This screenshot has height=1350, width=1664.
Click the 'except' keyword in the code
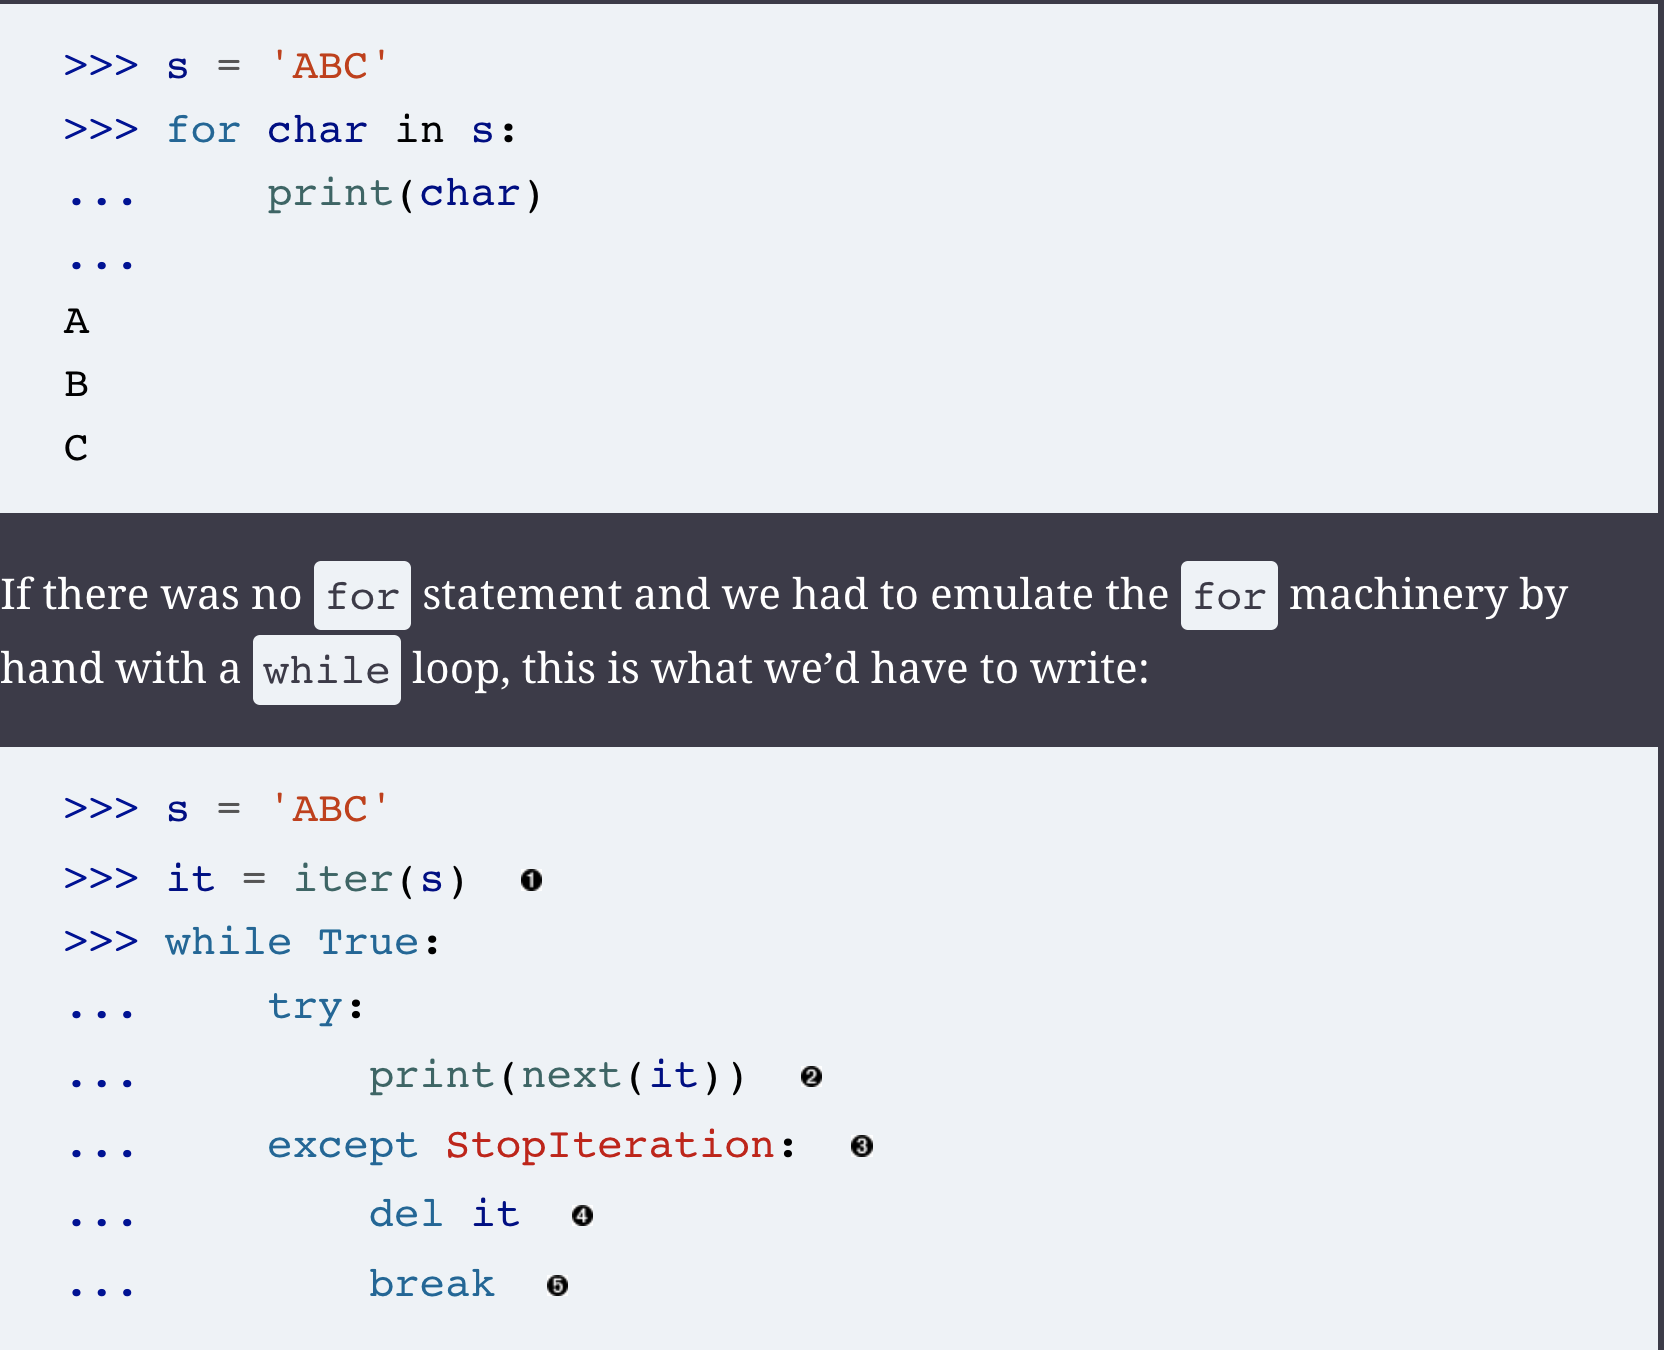(342, 1145)
